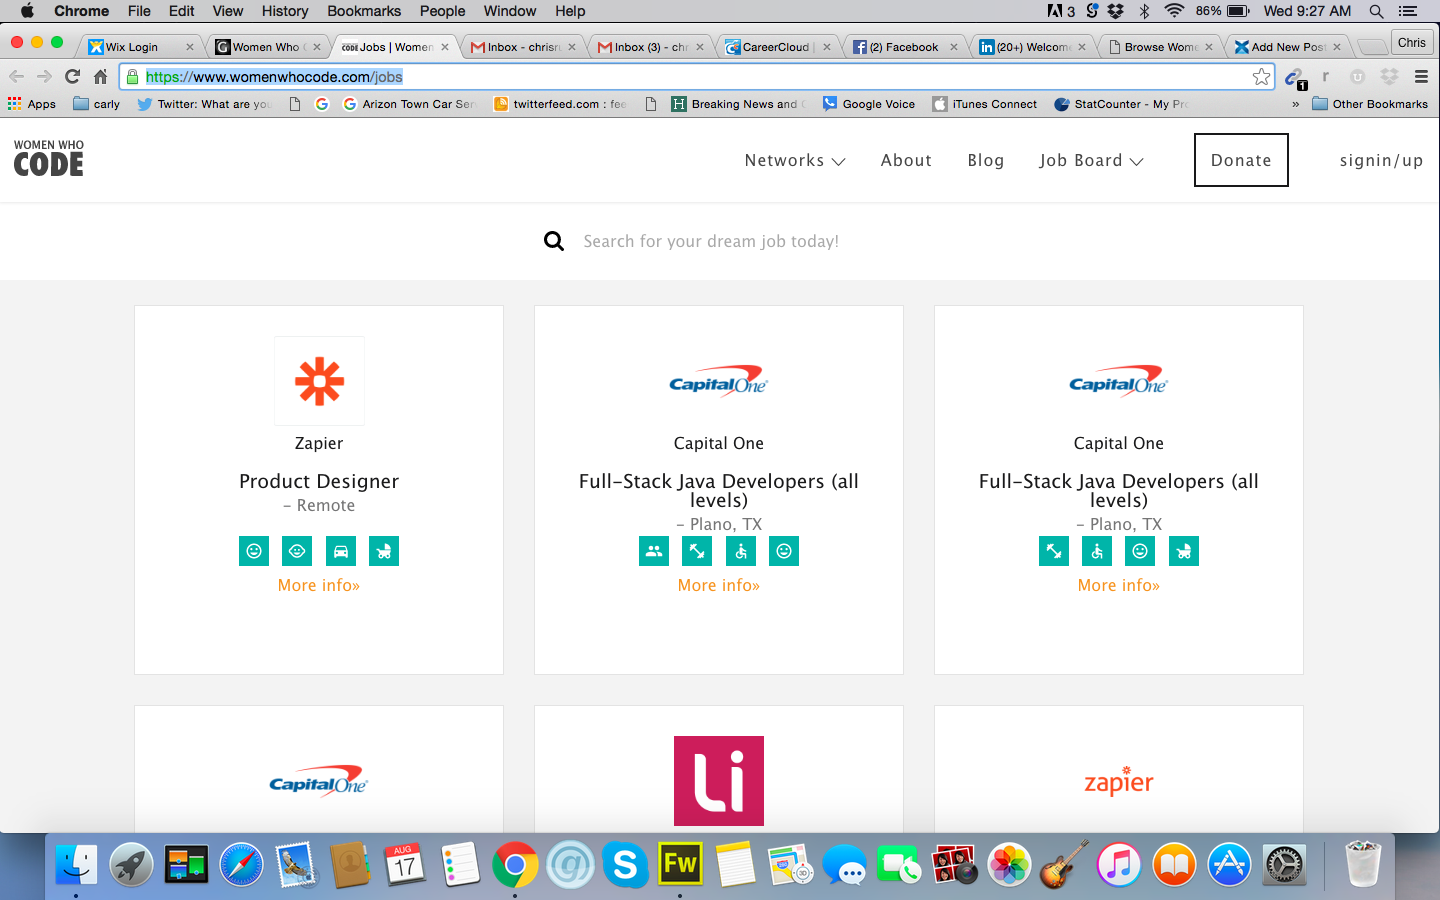The width and height of the screenshot is (1440, 900).
Task: Expand the Networks dropdown menu
Action: click(795, 160)
